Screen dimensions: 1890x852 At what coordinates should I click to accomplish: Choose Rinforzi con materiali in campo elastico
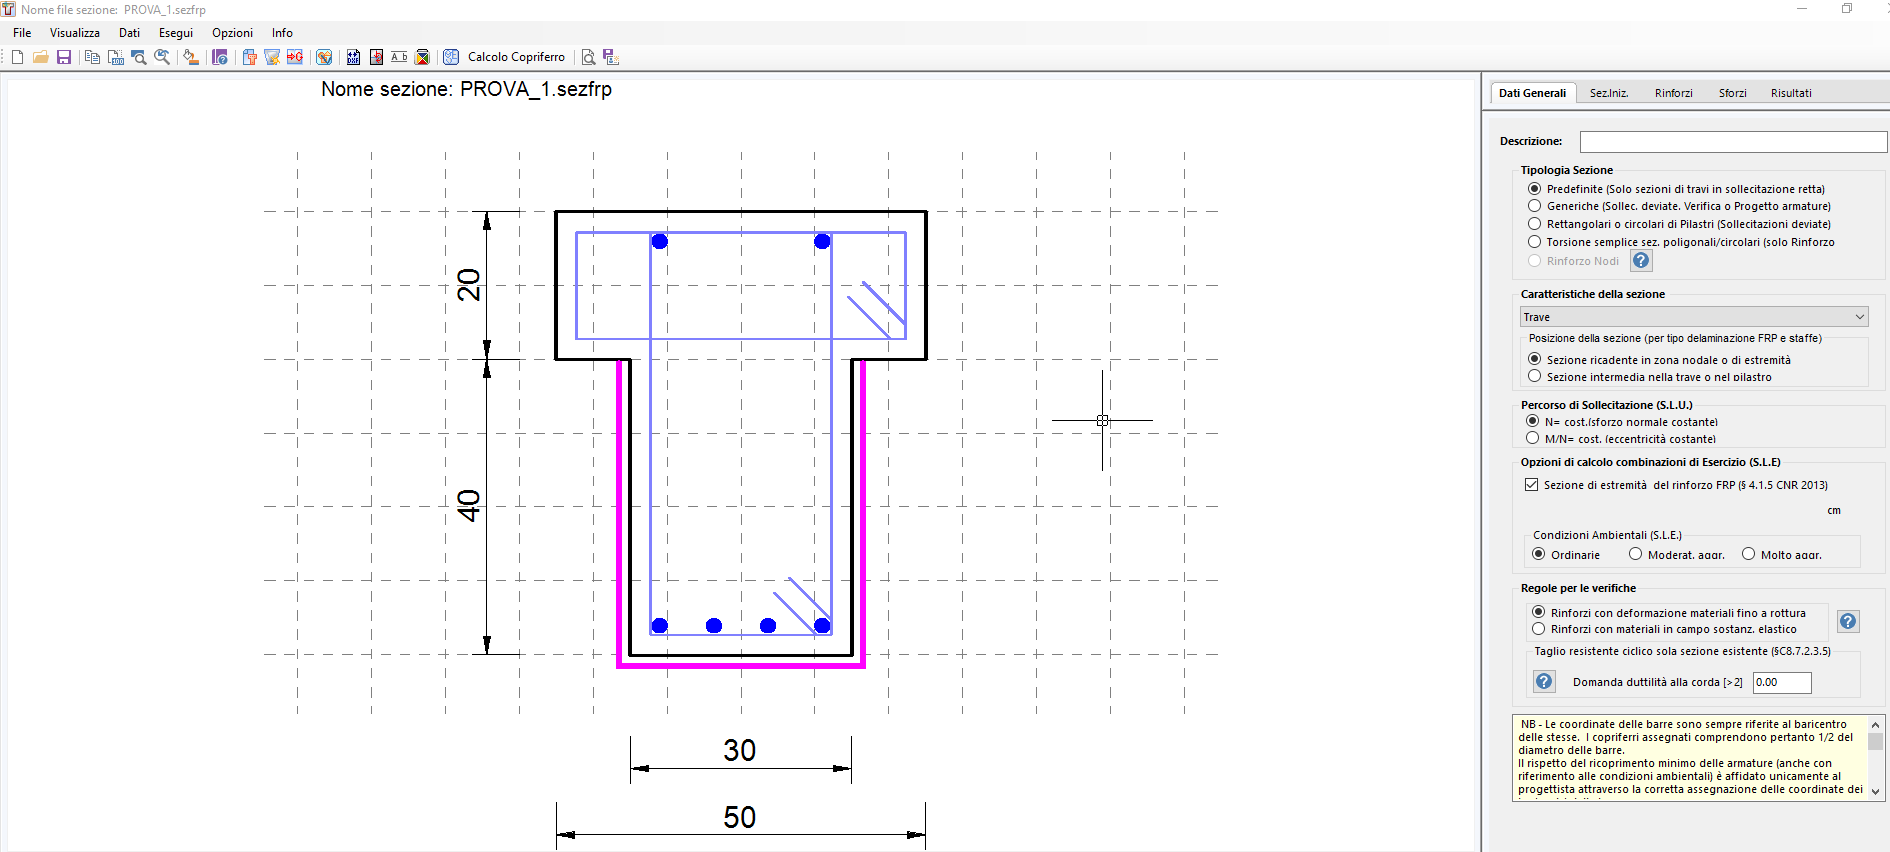[1539, 629]
